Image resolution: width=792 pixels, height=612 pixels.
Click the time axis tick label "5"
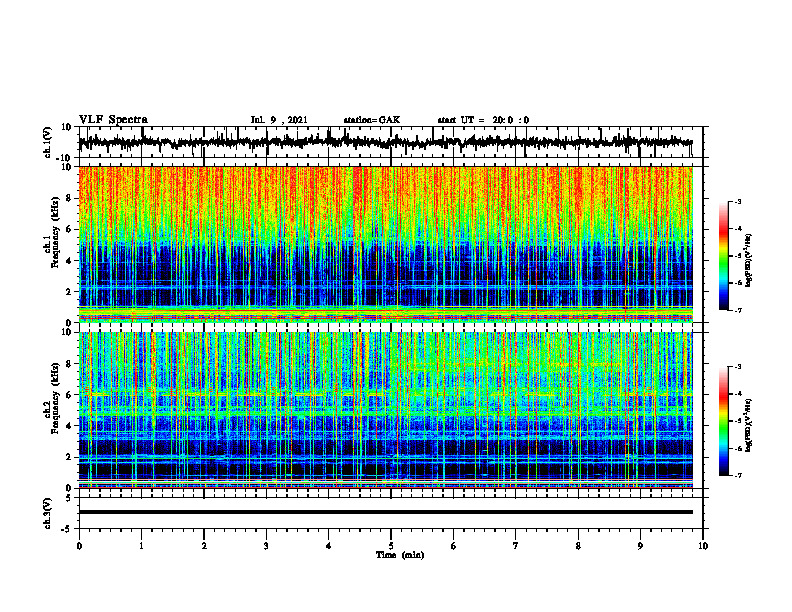click(391, 546)
